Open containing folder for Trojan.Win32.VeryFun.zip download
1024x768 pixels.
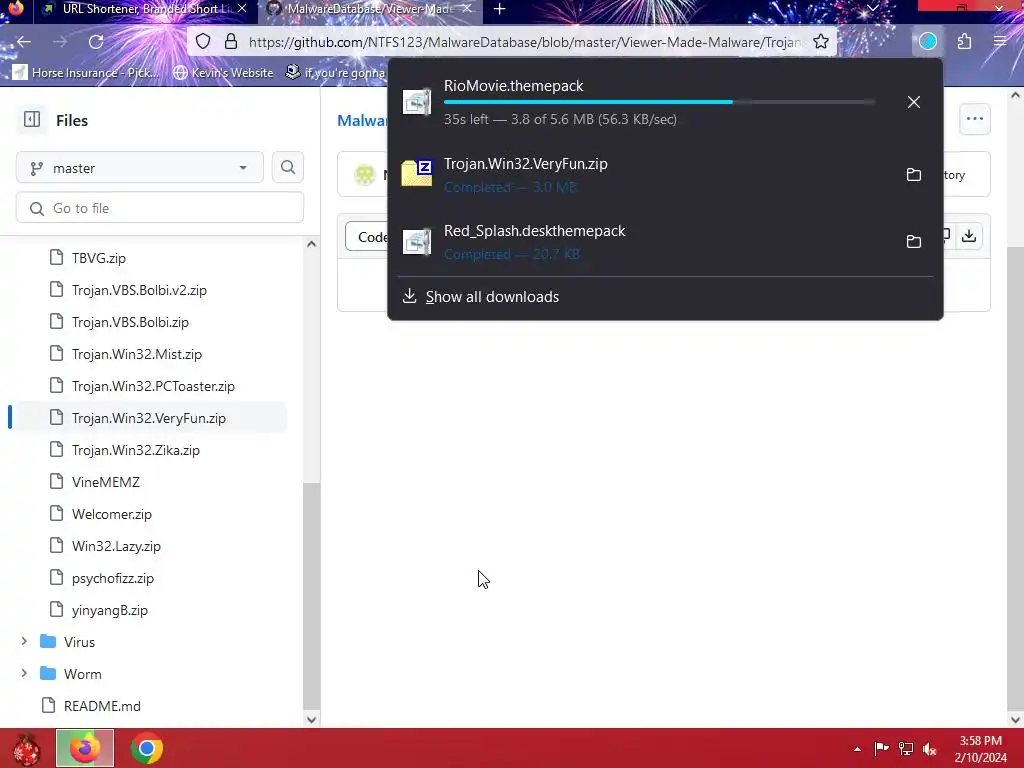point(914,174)
